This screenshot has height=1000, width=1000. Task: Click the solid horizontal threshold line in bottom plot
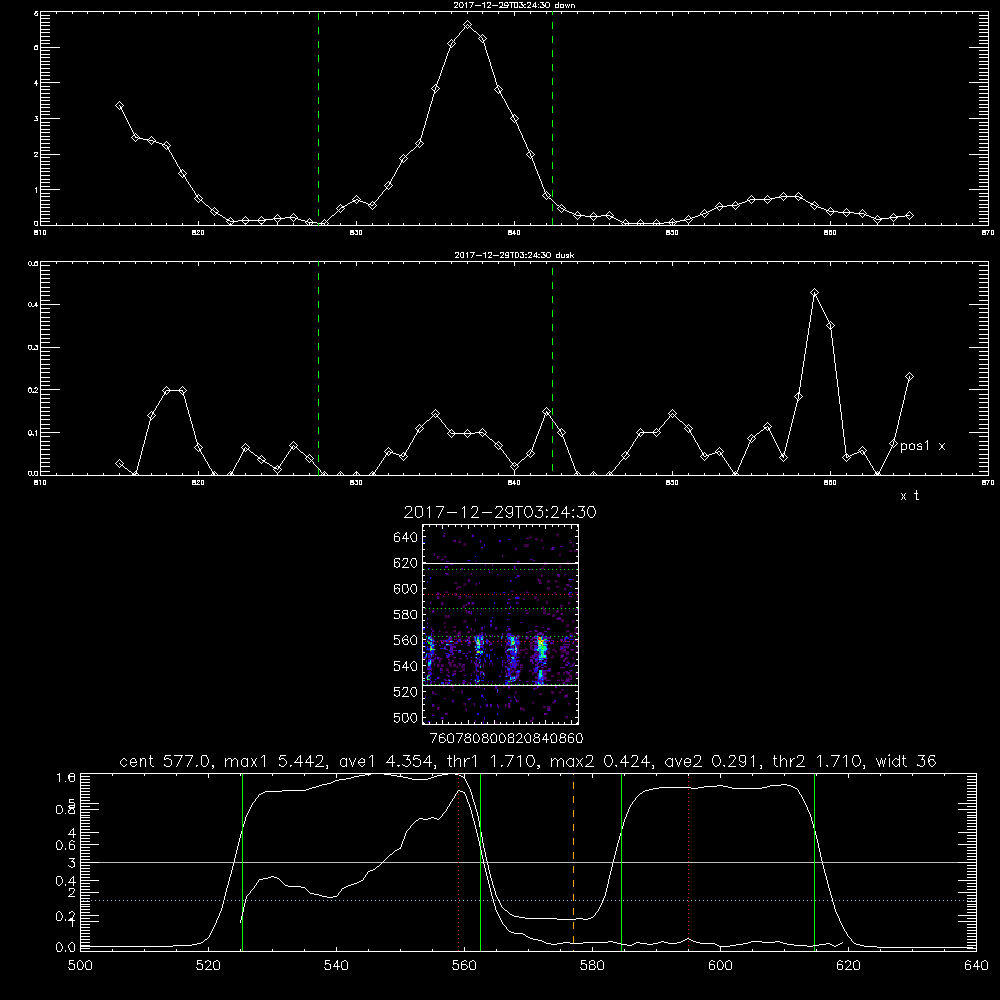tap(527, 862)
